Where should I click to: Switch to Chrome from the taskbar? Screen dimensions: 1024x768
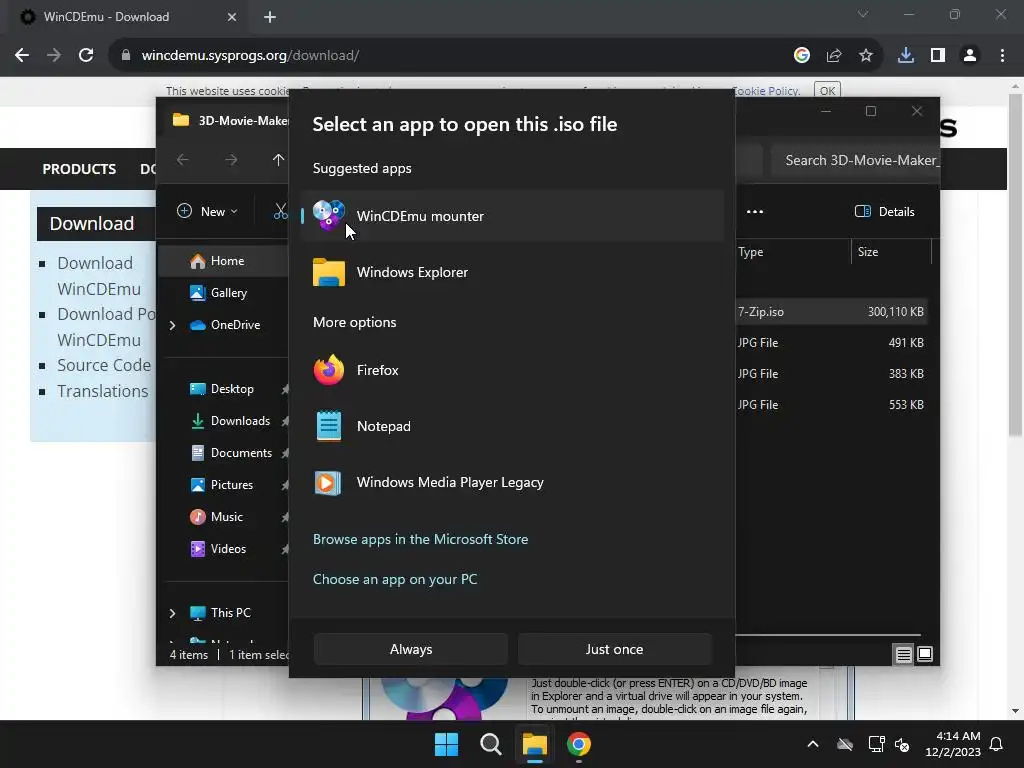tap(579, 744)
